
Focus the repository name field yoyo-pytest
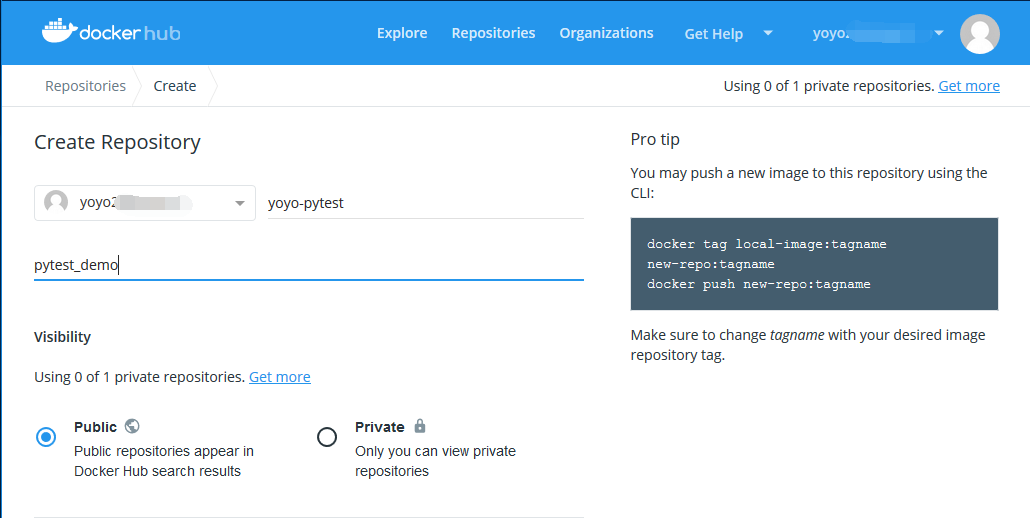426,203
